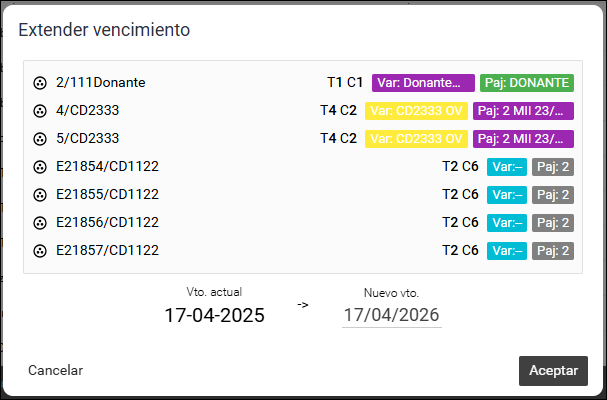Focus the Nuevo vto. date field
Image resolution: width=607 pixels, height=400 pixels.
(x=392, y=315)
